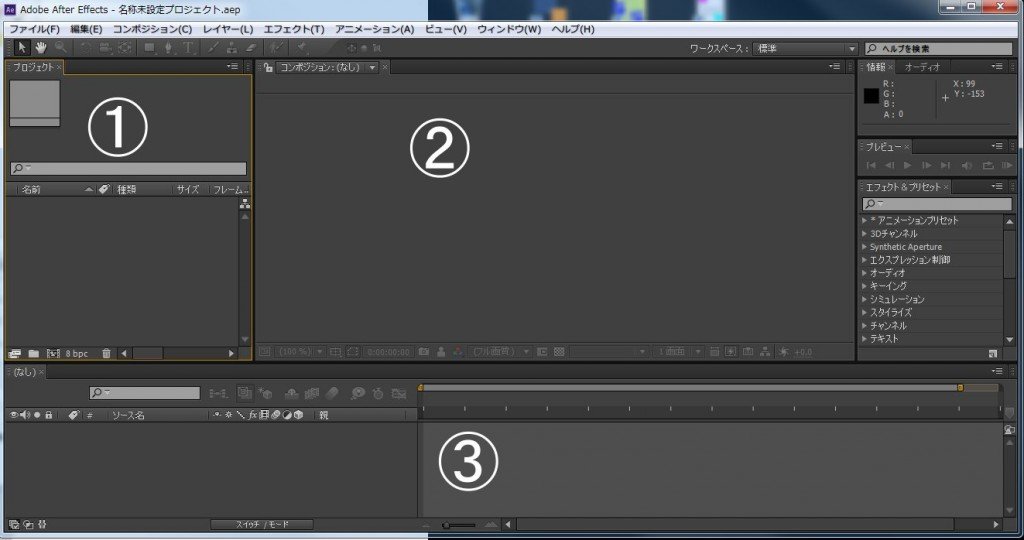Expand the シミュレーション effects category
The height and width of the screenshot is (540, 1024).
865,299
